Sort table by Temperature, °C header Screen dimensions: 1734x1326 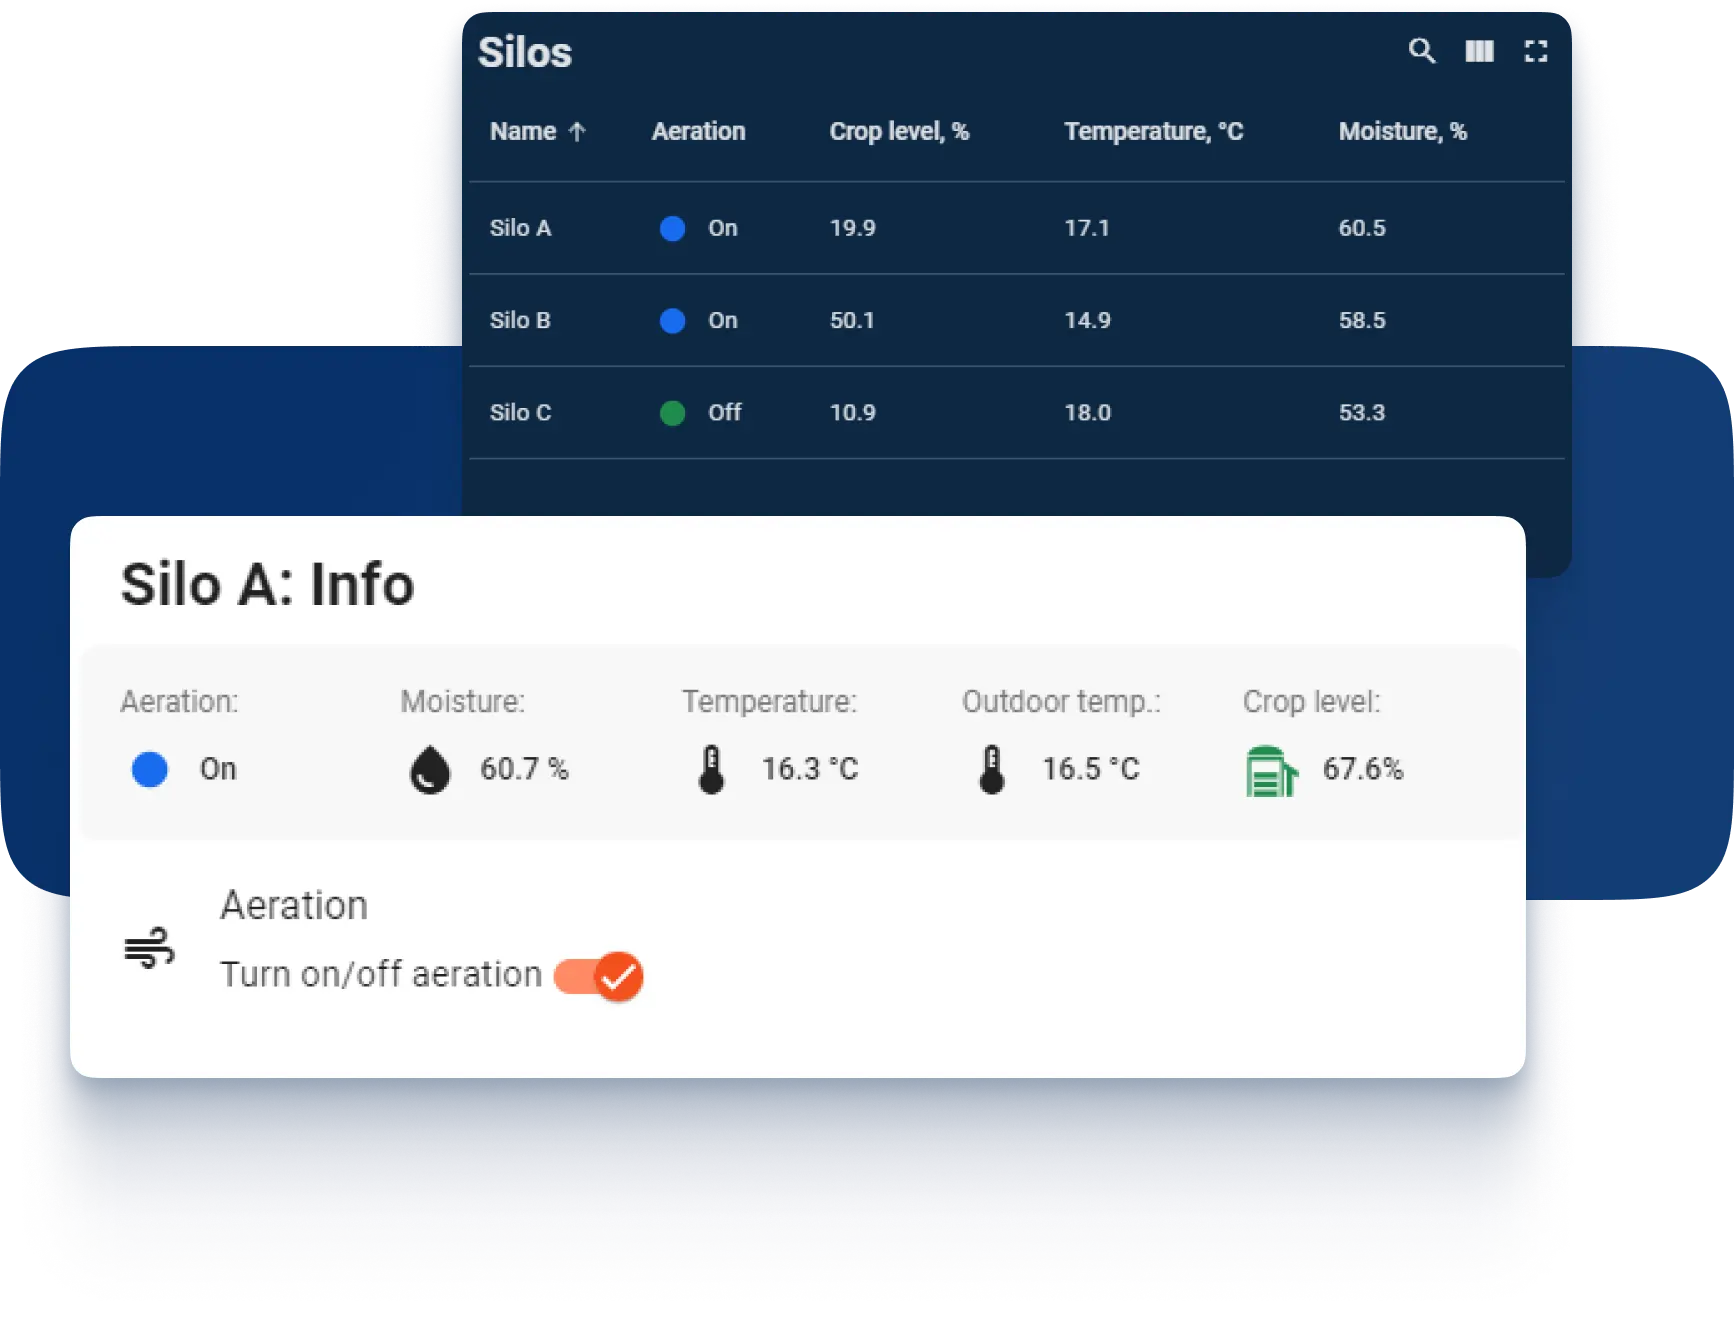tap(1153, 132)
